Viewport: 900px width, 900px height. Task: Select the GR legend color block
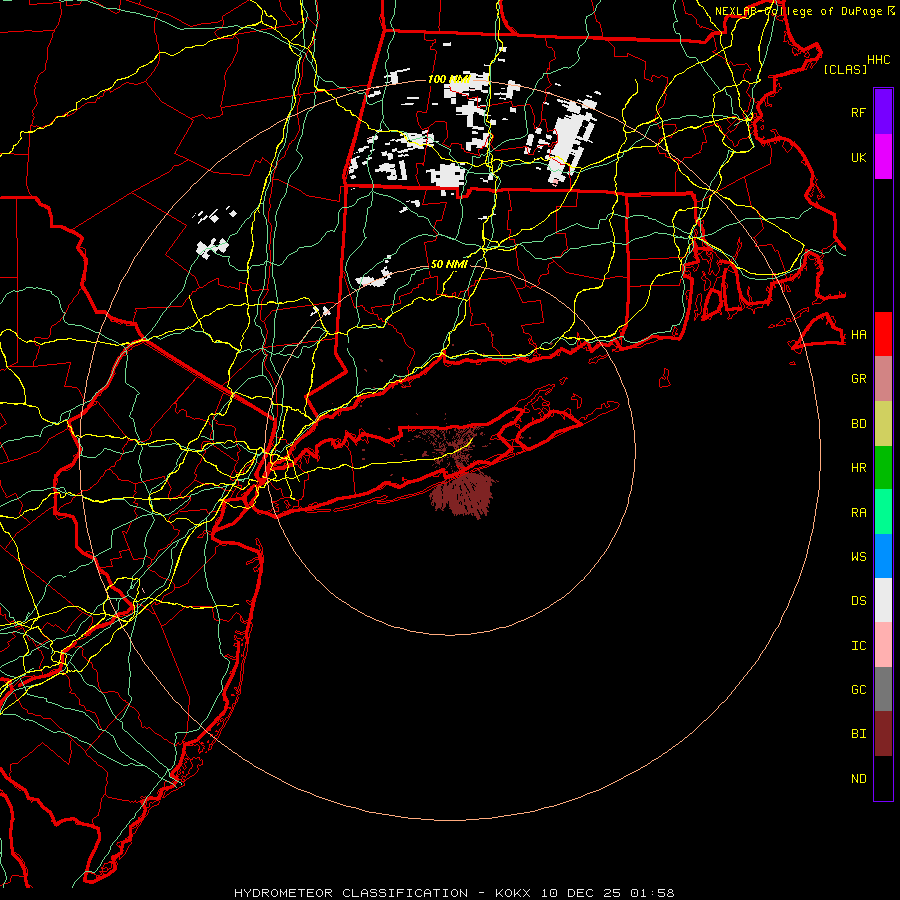point(883,378)
